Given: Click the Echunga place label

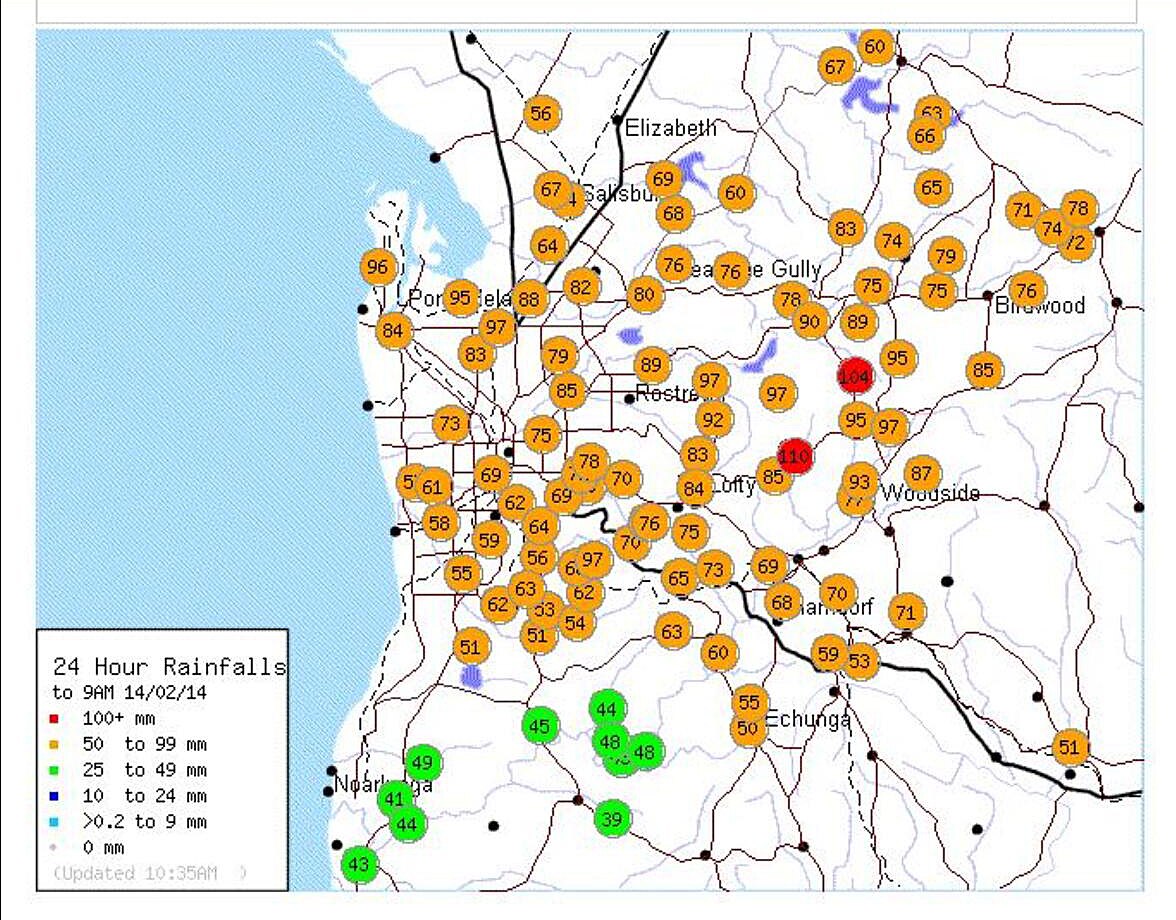Looking at the screenshot, I should point(809,719).
